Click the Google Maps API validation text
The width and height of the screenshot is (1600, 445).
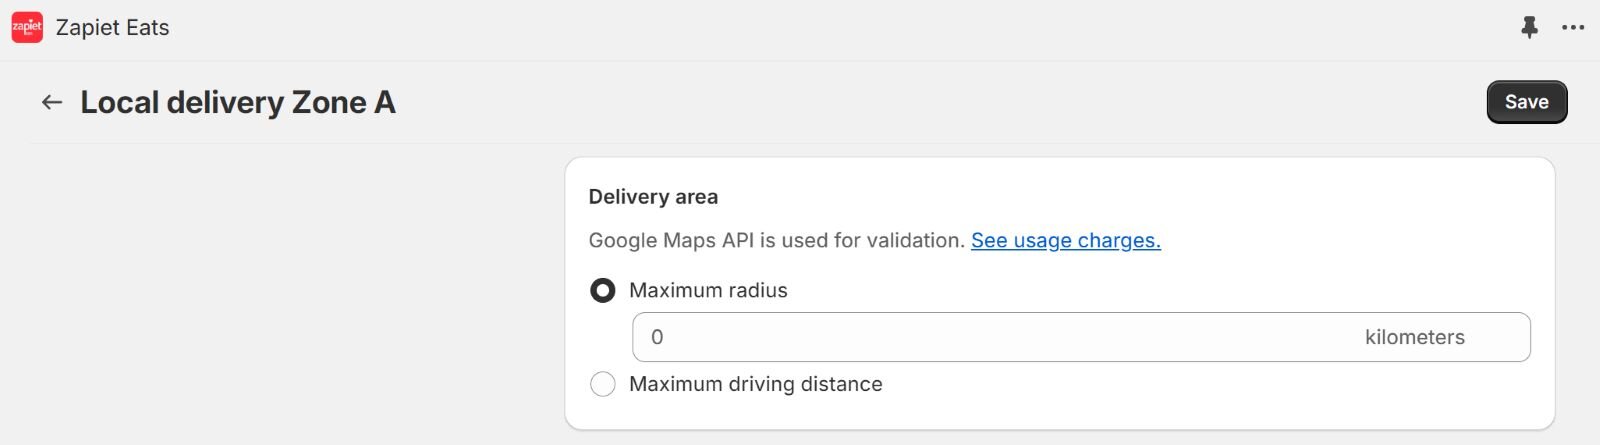pos(776,241)
